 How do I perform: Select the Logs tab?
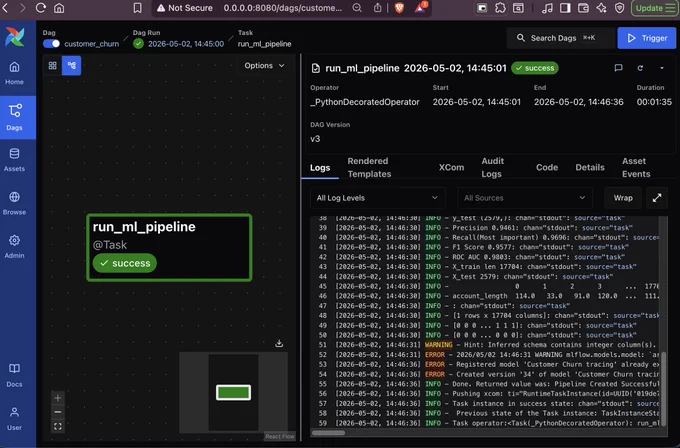[320, 167]
